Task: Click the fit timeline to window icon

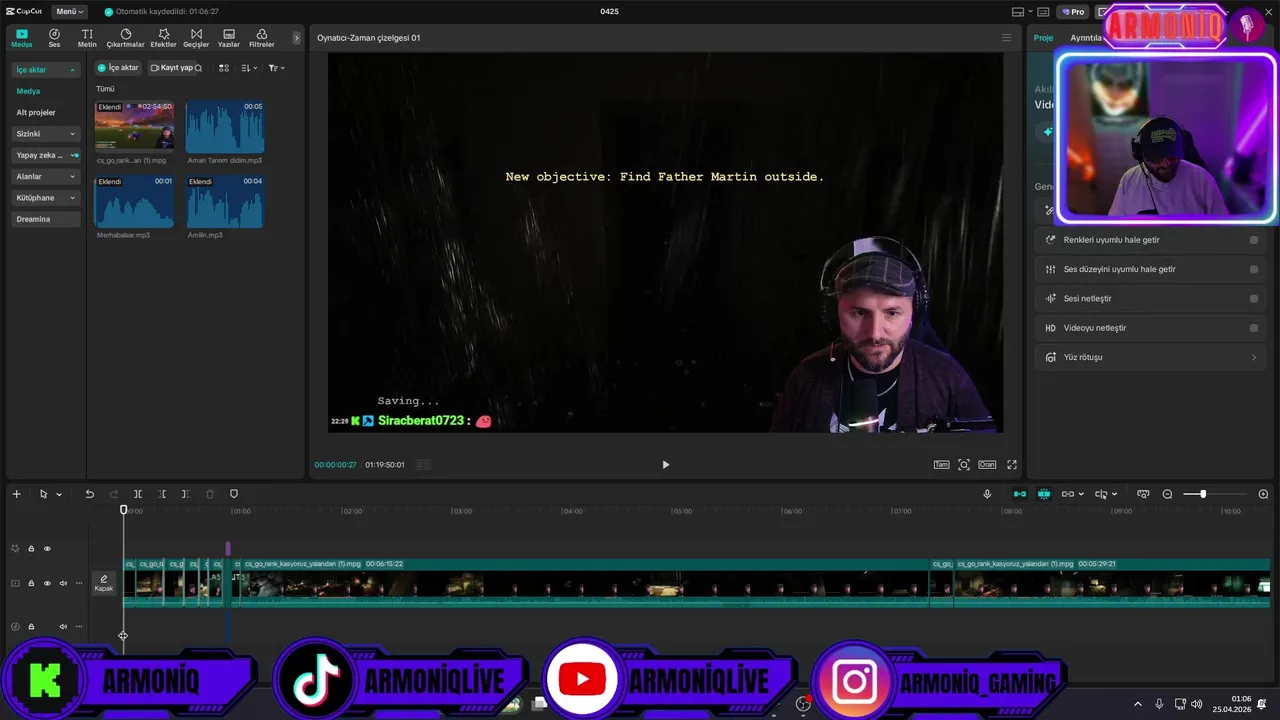Action: click(x=1143, y=494)
